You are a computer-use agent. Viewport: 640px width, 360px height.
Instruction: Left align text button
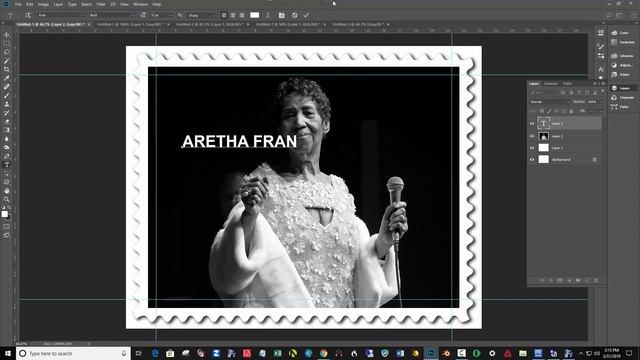[224, 15]
